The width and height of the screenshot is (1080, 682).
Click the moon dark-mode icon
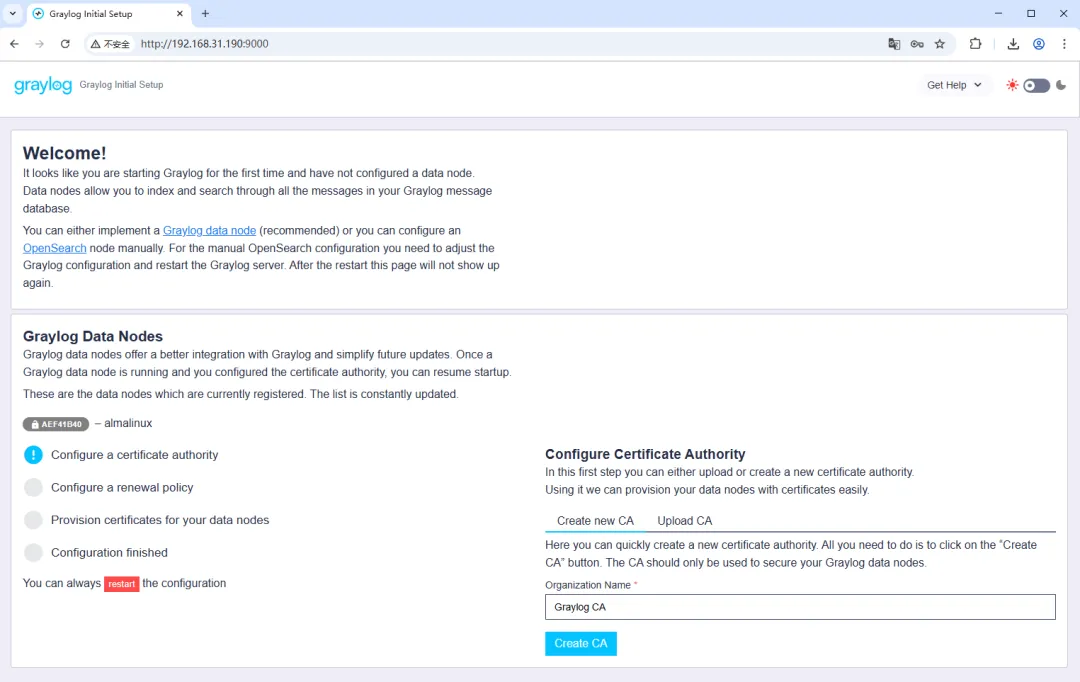tap(1061, 85)
